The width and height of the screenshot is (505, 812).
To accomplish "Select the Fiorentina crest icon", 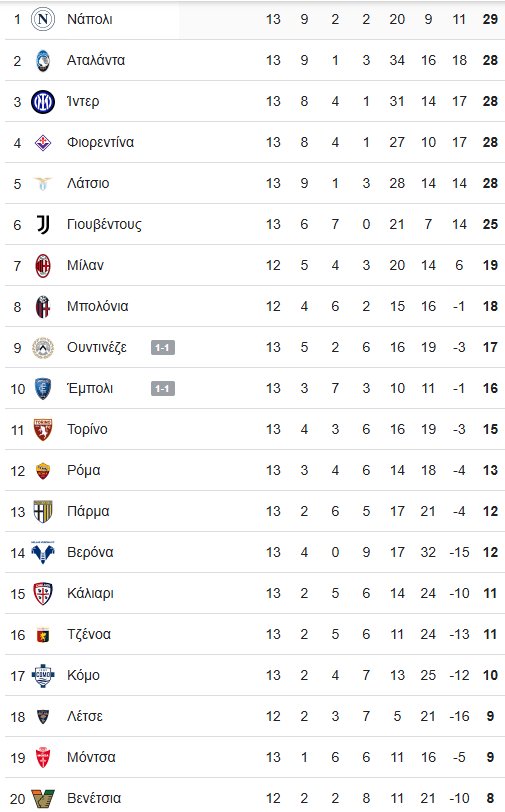I will (43, 142).
